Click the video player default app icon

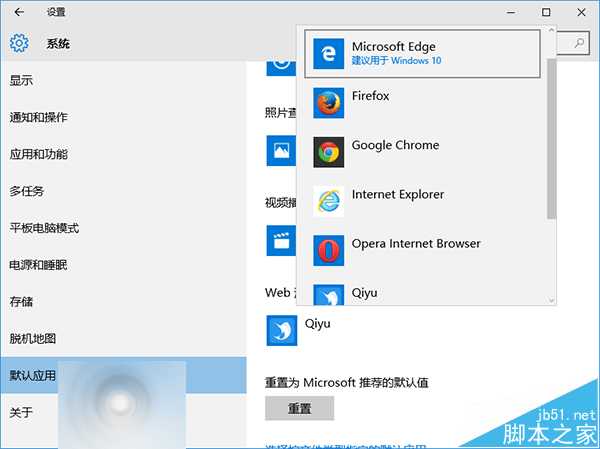pos(281,240)
